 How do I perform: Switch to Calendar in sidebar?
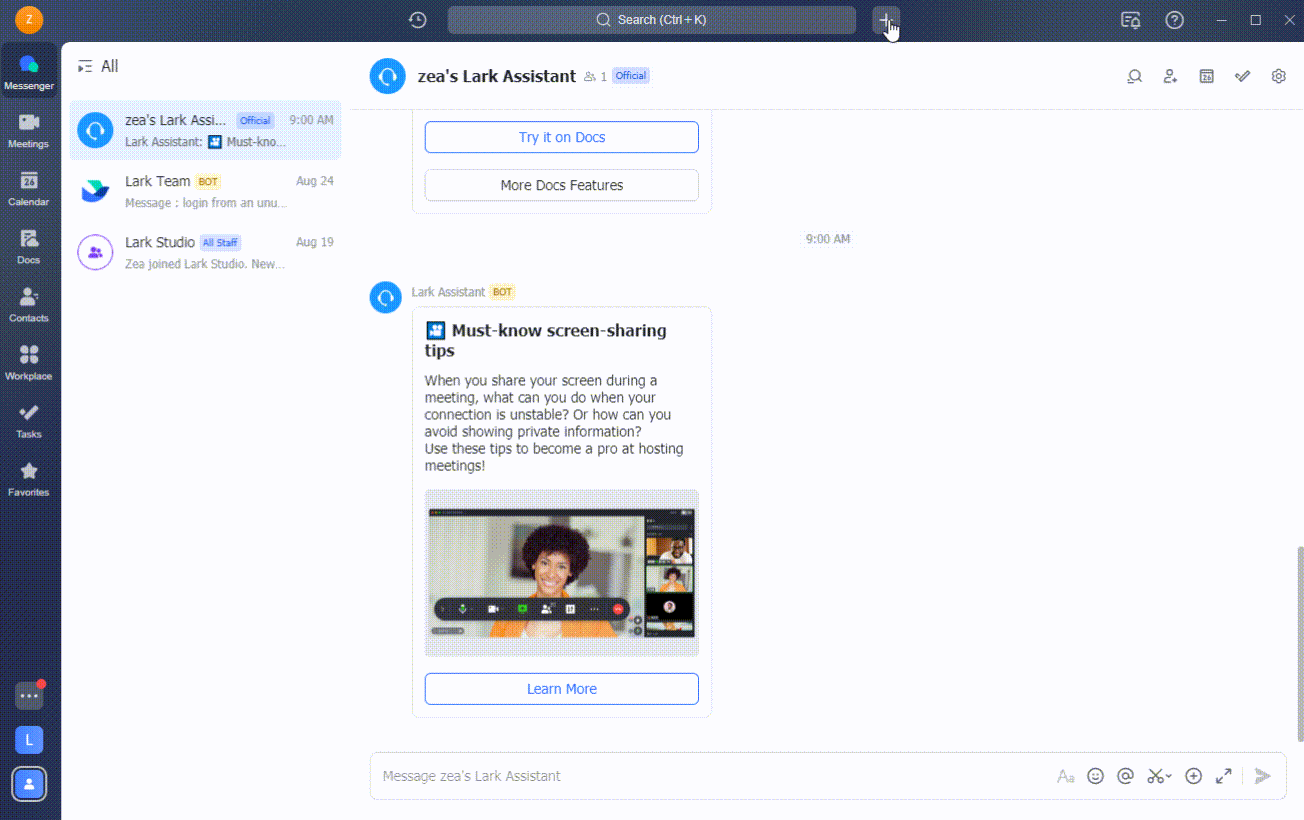pos(28,188)
